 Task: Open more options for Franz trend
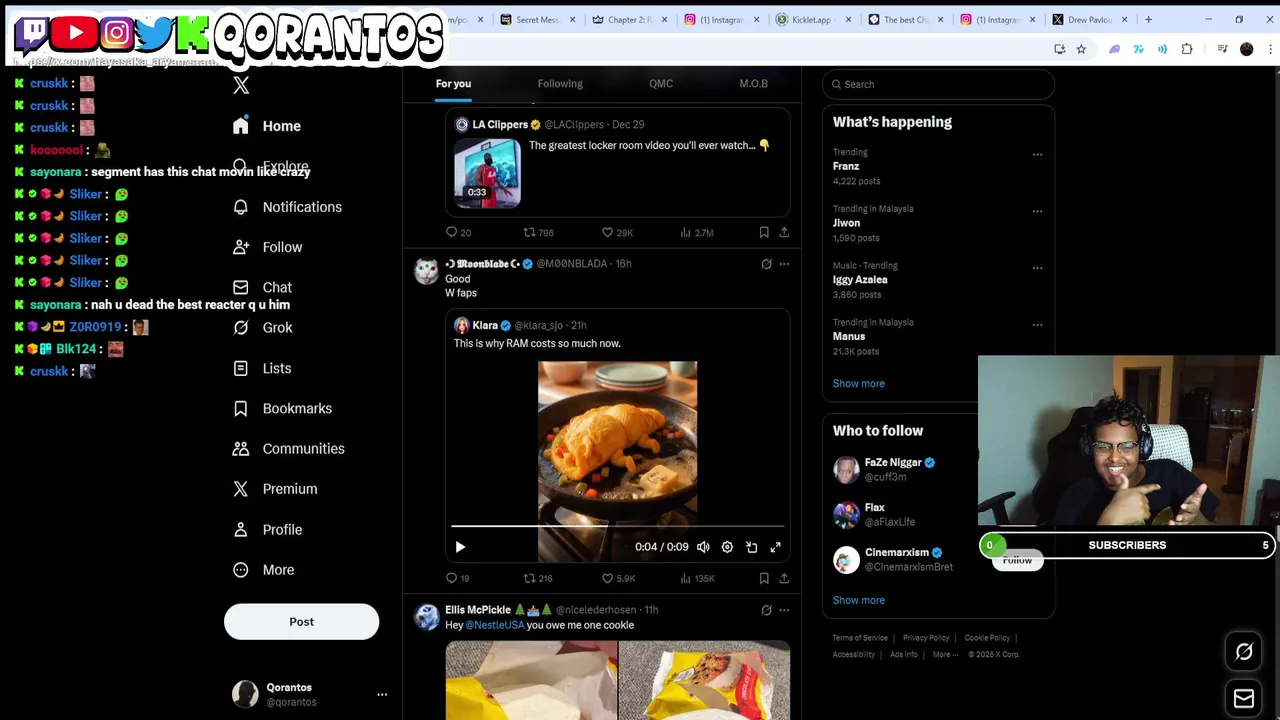coord(1037,155)
